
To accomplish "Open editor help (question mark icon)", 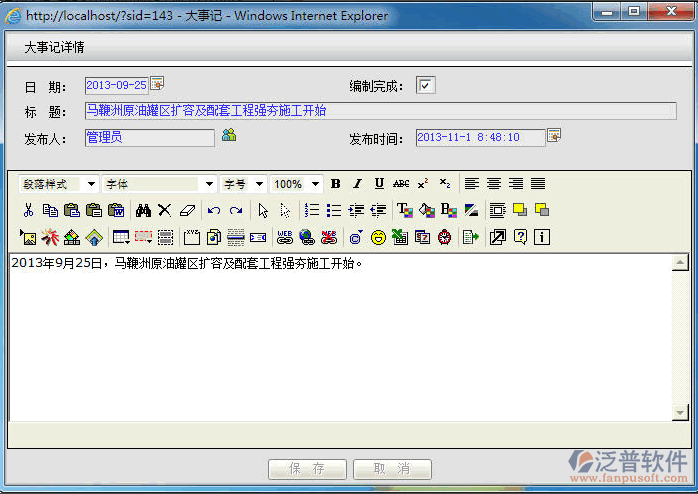I will tap(520, 237).
